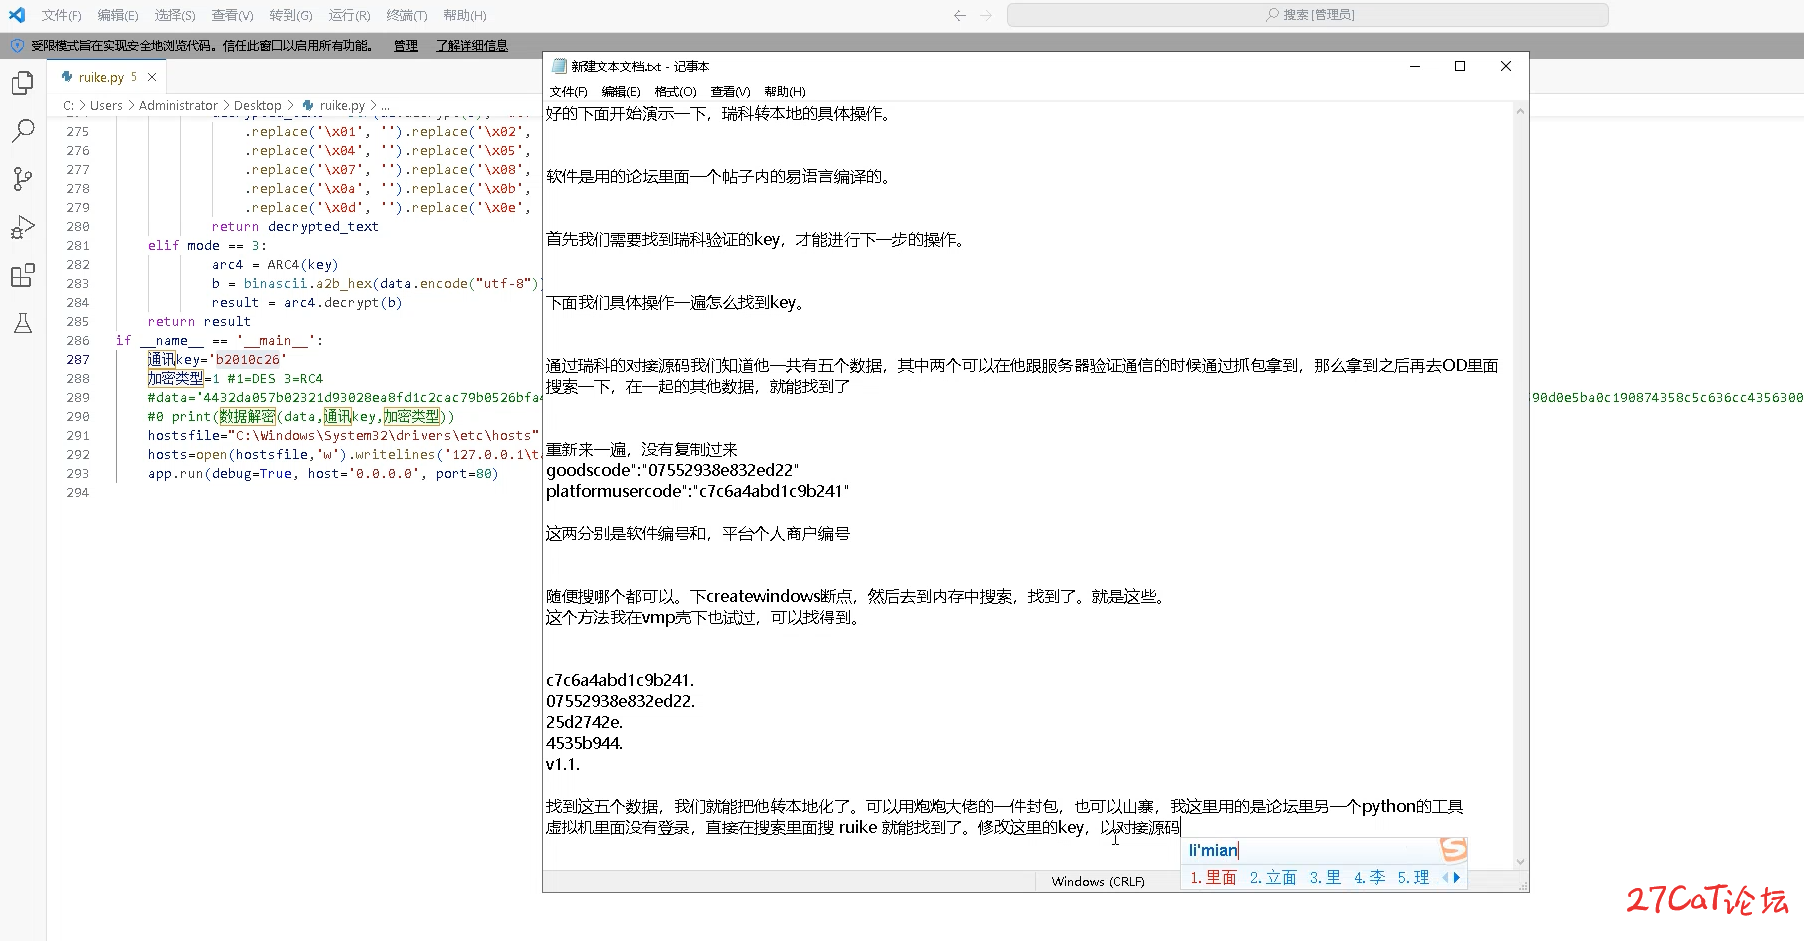
Task: Open the Extensions view
Action: click(23, 275)
